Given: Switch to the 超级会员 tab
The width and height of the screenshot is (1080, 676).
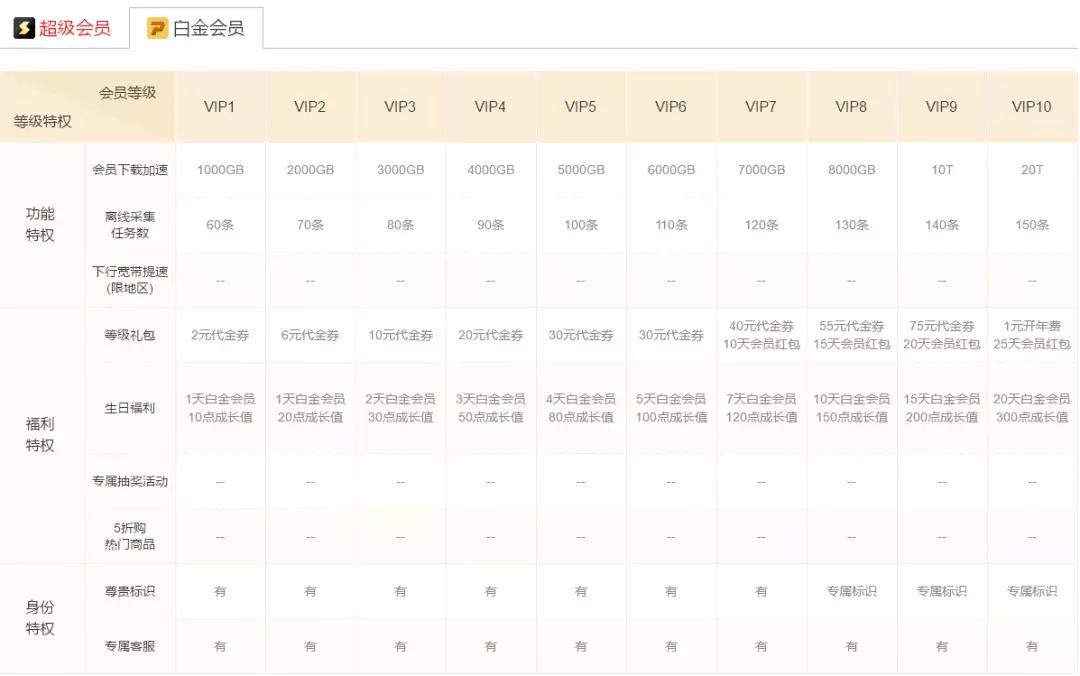Looking at the screenshot, I should tap(72, 28).
